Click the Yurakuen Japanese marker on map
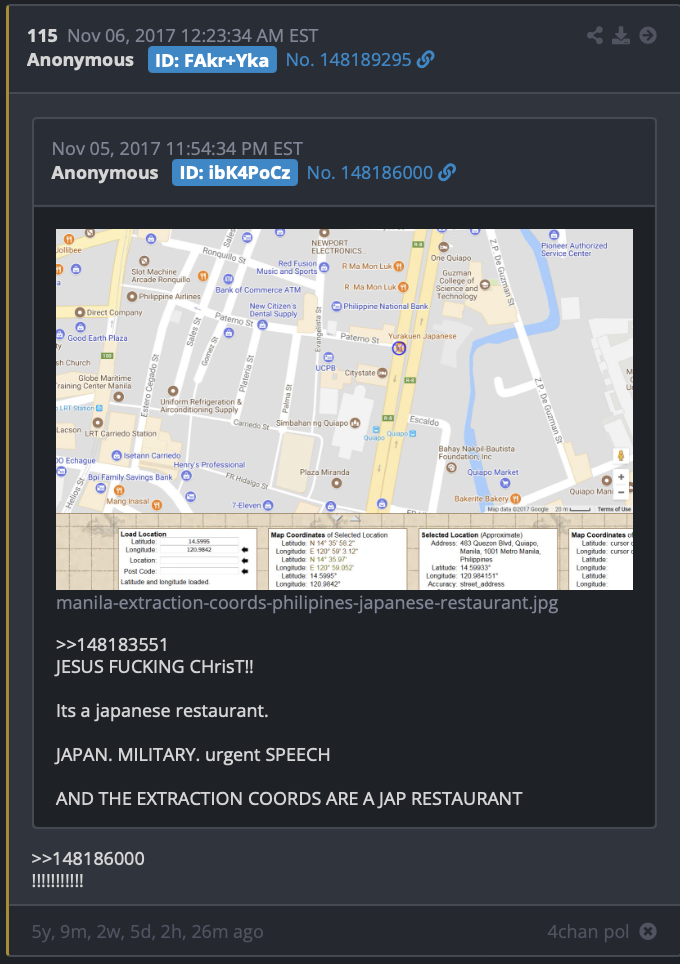Screen dimensions: 680x964 tap(399, 348)
